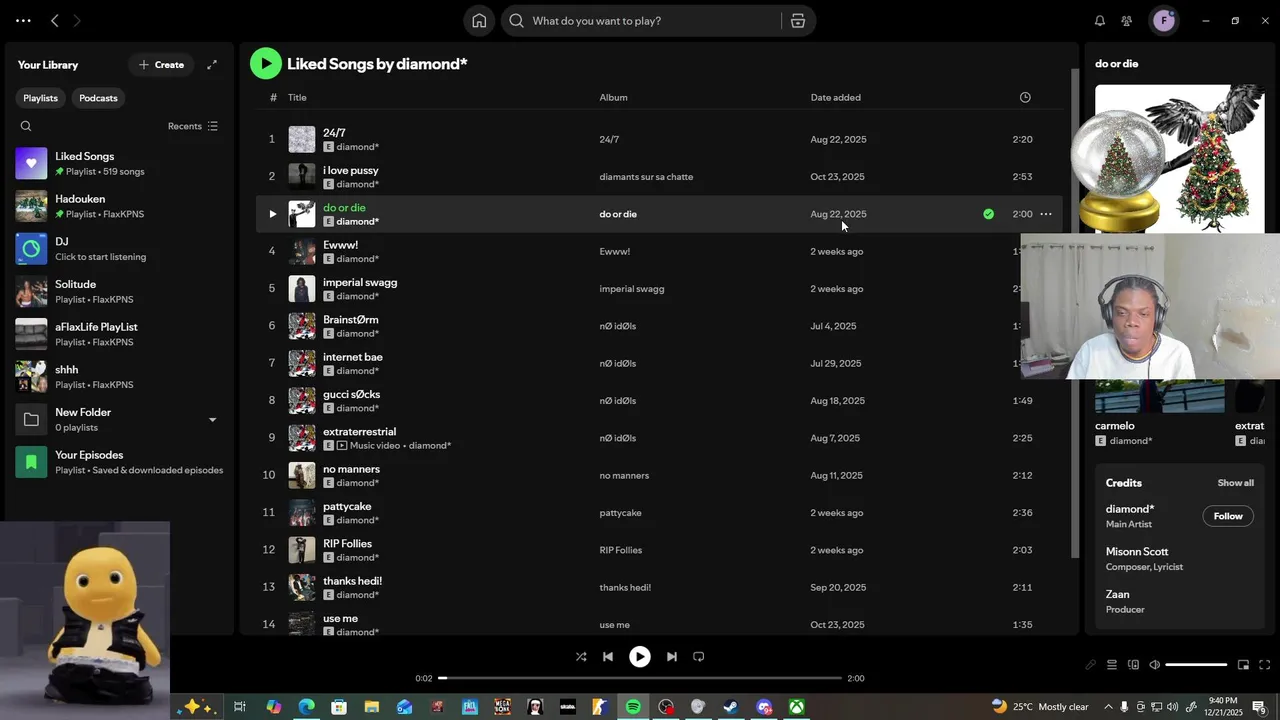The height and width of the screenshot is (720, 1280).
Task: Open the Browse icon inside search bar
Action: 798,21
